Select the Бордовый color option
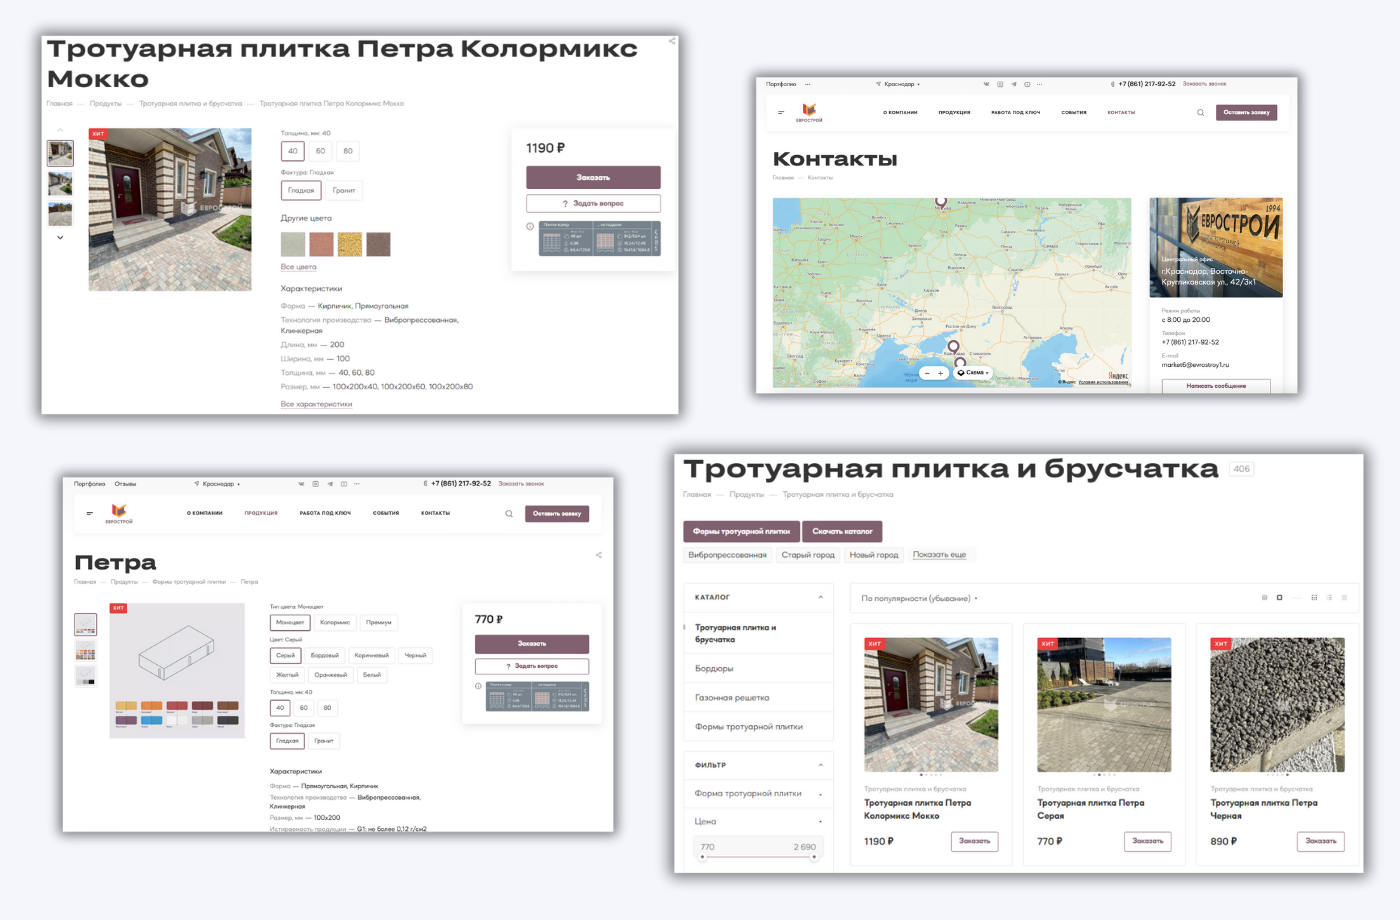Viewport: 1400px width, 920px height. tap(325, 656)
